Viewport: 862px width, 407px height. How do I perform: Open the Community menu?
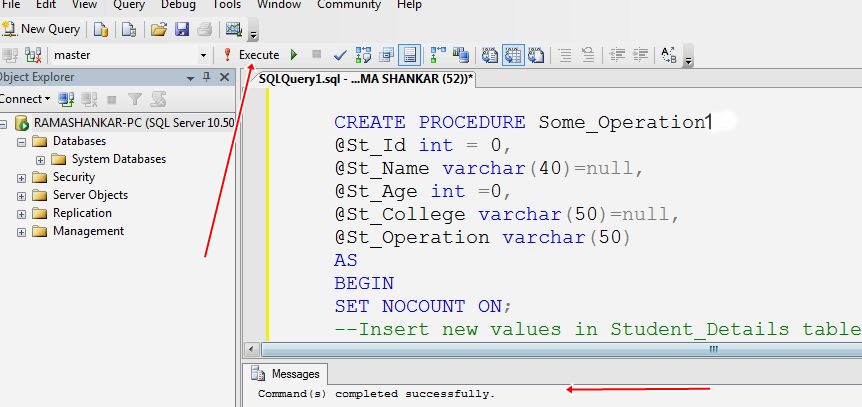tap(349, 5)
